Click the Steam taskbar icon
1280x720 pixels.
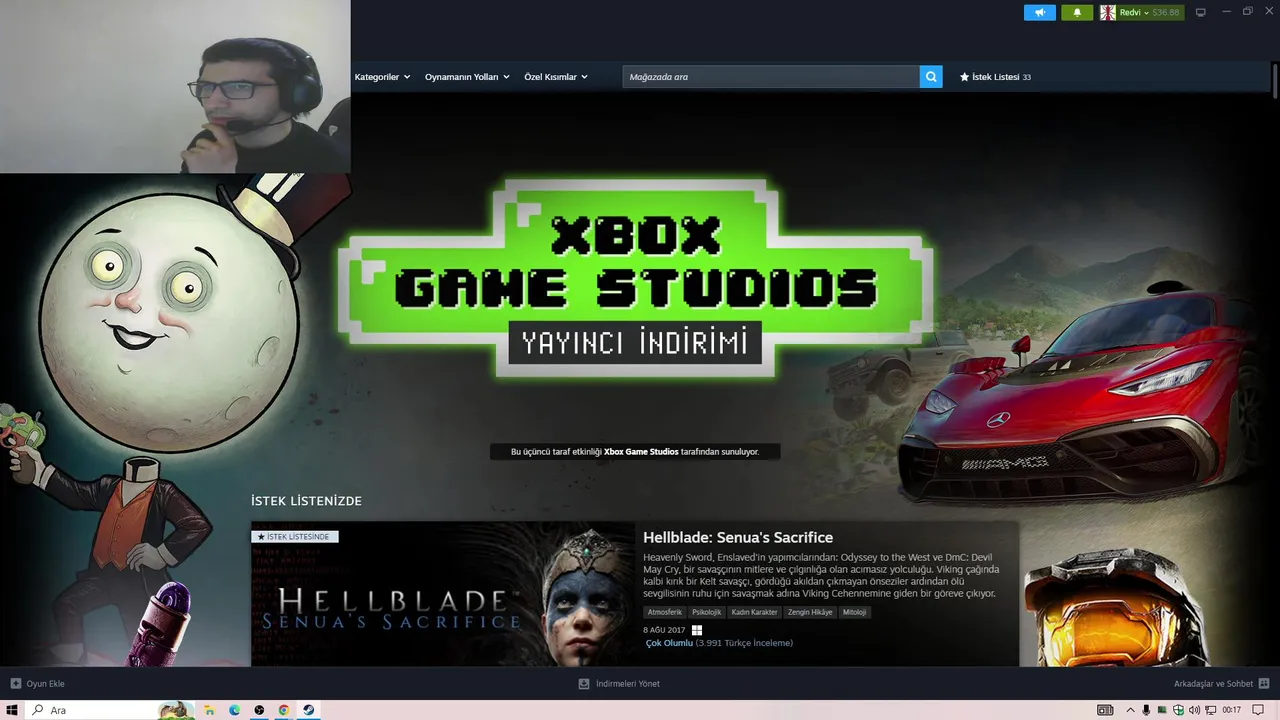click(x=308, y=710)
